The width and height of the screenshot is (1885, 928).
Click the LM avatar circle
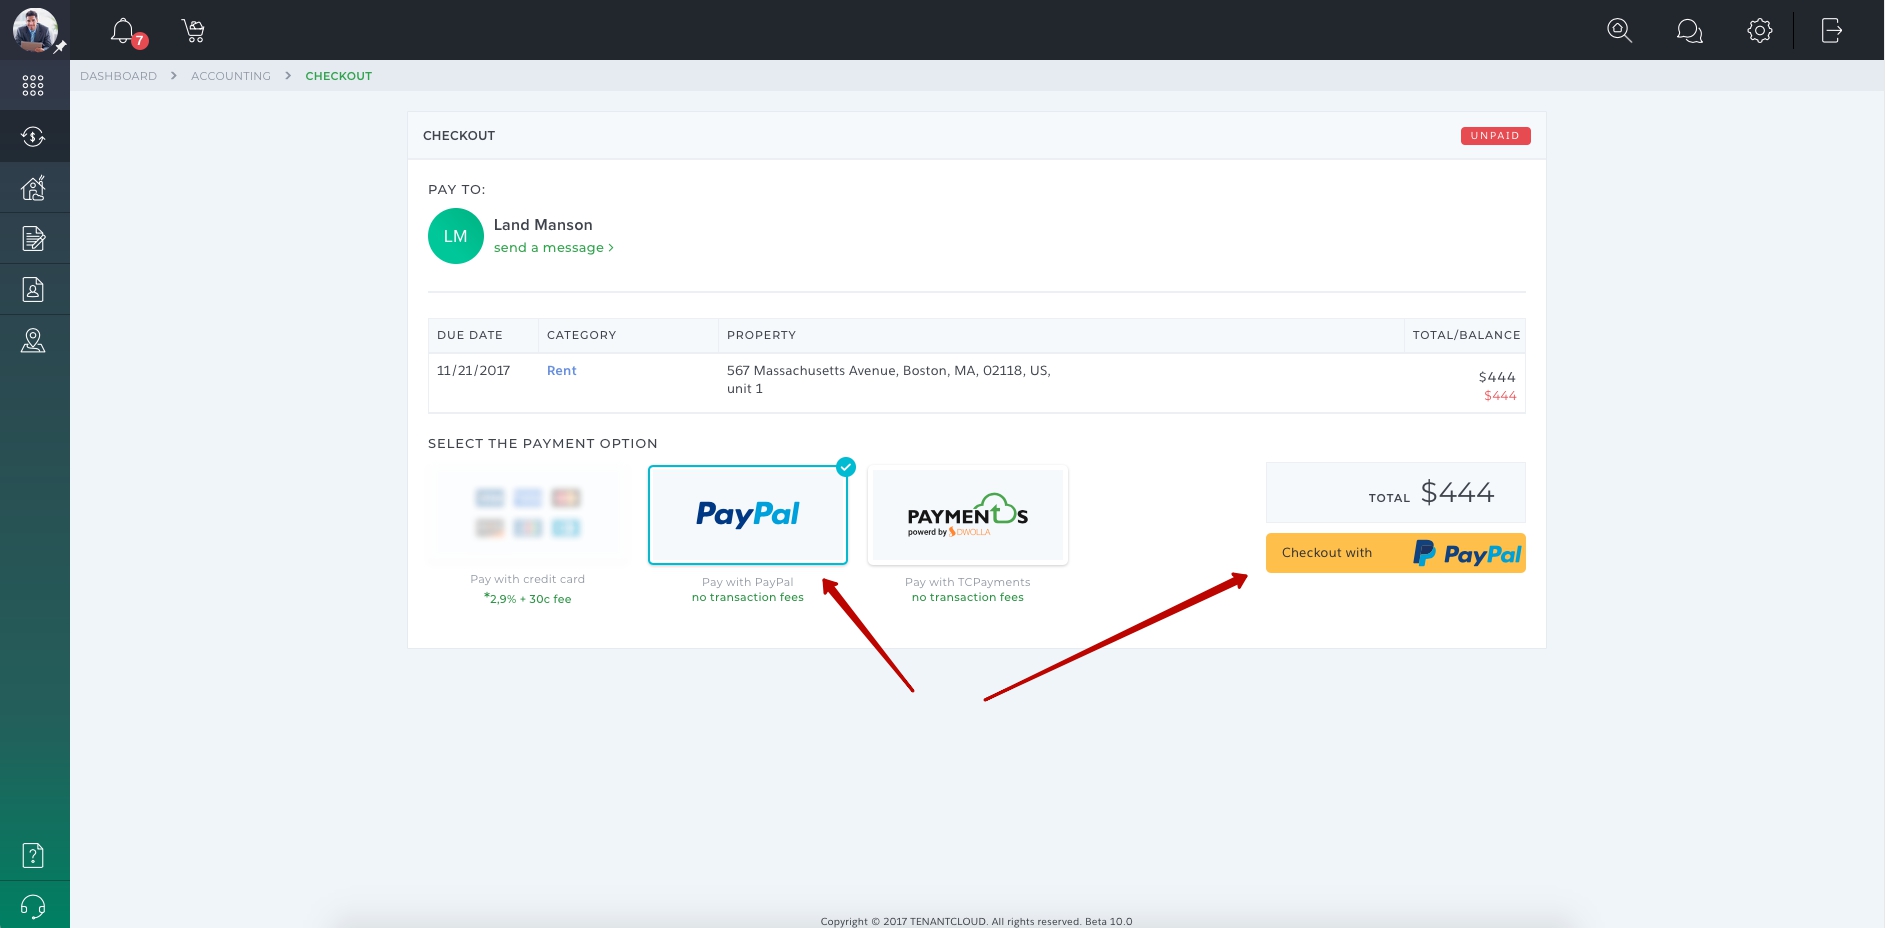456,236
